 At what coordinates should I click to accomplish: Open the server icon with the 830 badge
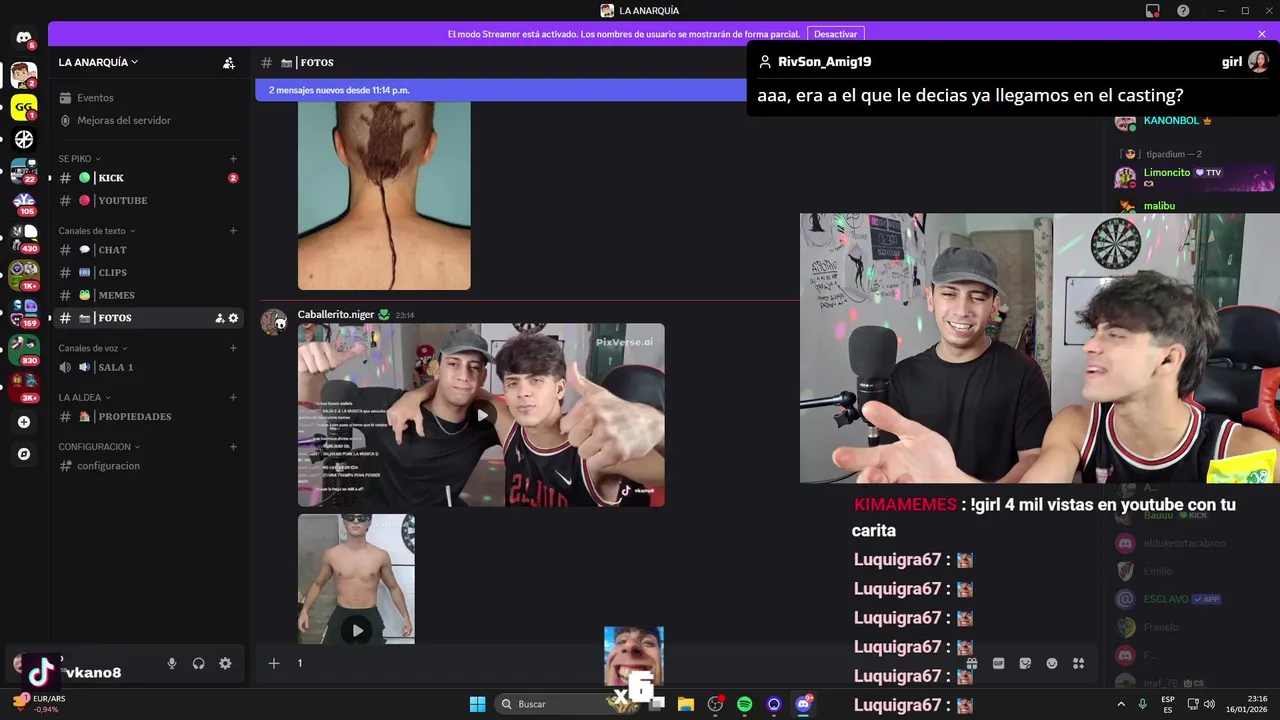coord(24,349)
